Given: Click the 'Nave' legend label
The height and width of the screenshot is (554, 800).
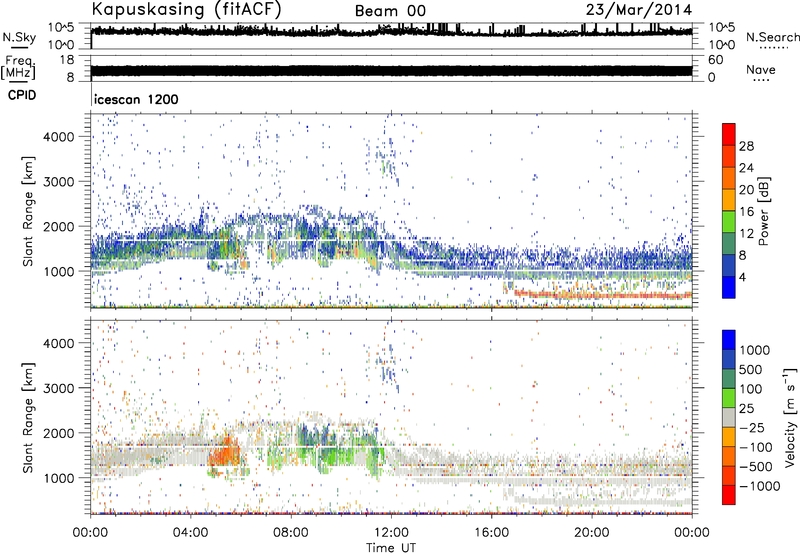Looking at the screenshot, I should pyautogui.click(x=761, y=69).
